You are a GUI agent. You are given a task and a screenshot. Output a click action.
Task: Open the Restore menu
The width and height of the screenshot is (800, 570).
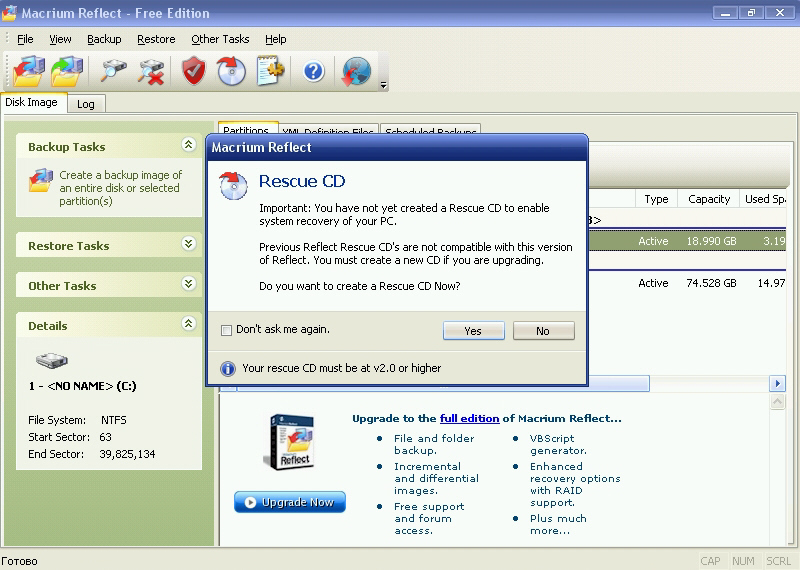click(156, 39)
